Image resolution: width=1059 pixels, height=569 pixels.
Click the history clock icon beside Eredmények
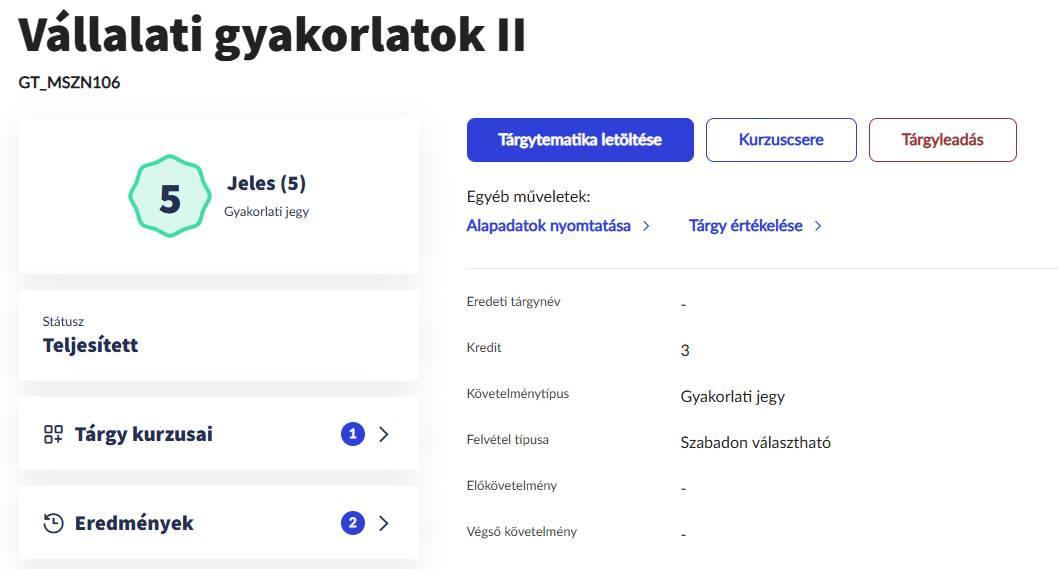pyautogui.click(x=53, y=523)
